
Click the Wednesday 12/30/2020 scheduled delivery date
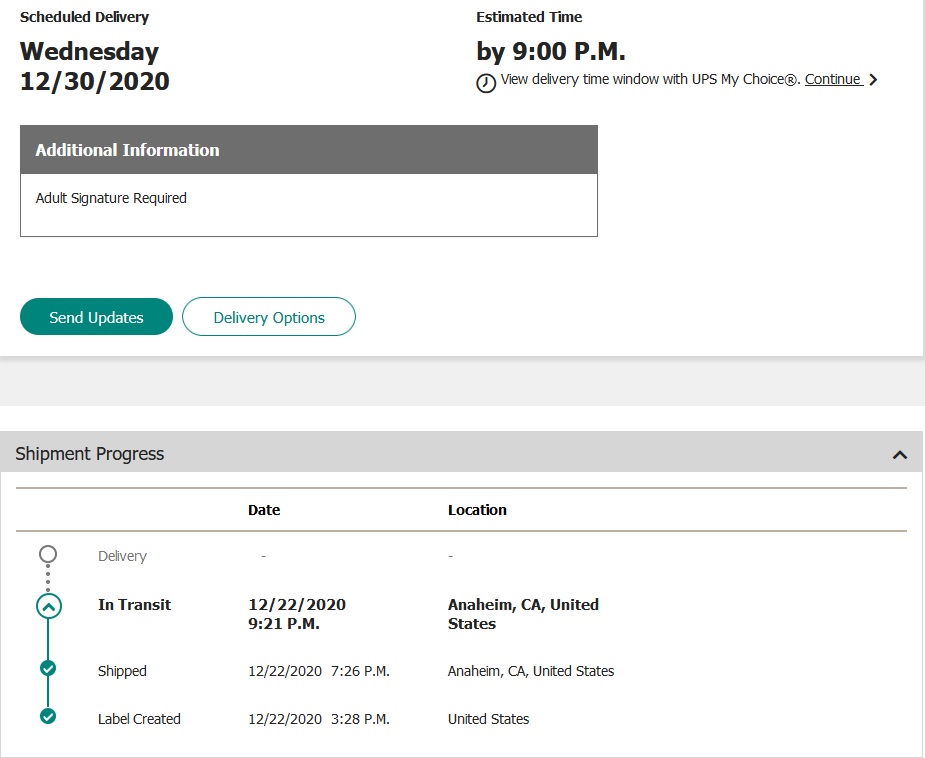pos(95,66)
